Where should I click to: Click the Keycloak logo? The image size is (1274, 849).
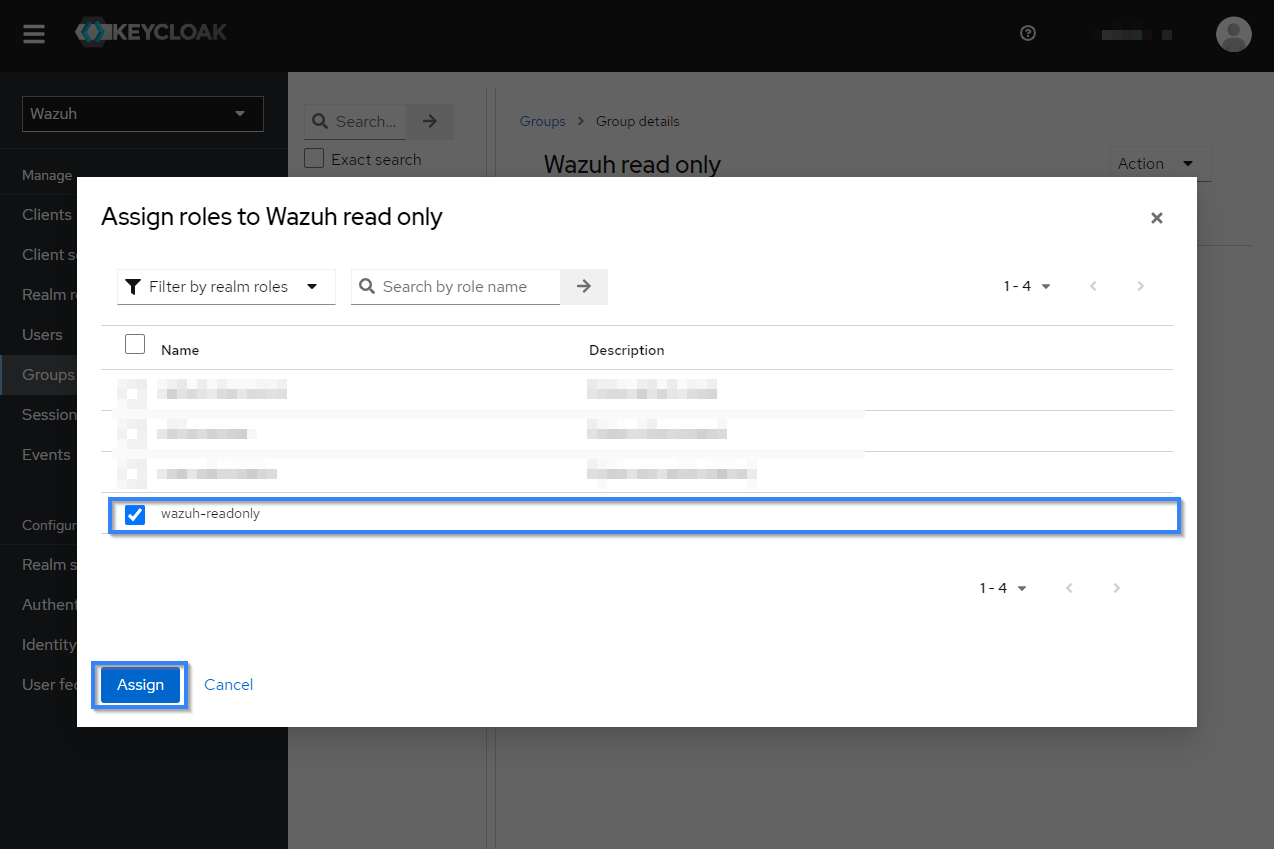coord(151,32)
